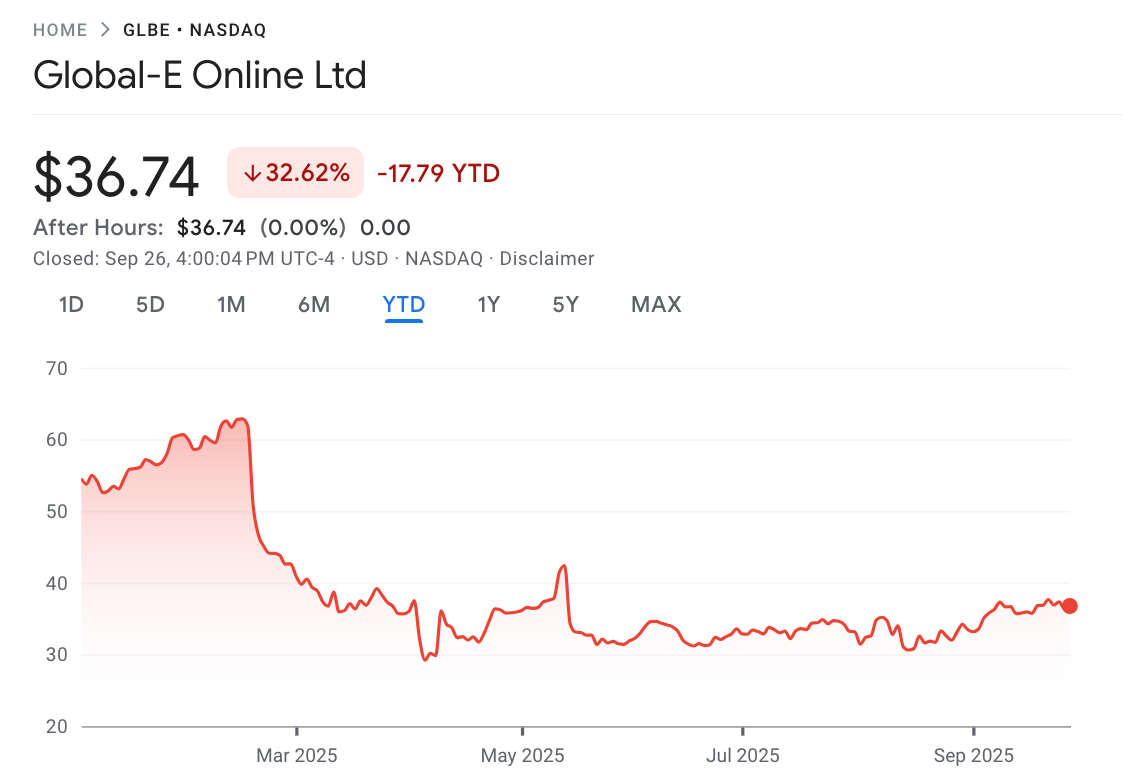Click the Global-E Online Ltd title
Image resolution: width=1122 pixels, height=784 pixels.
(x=200, y=75)
